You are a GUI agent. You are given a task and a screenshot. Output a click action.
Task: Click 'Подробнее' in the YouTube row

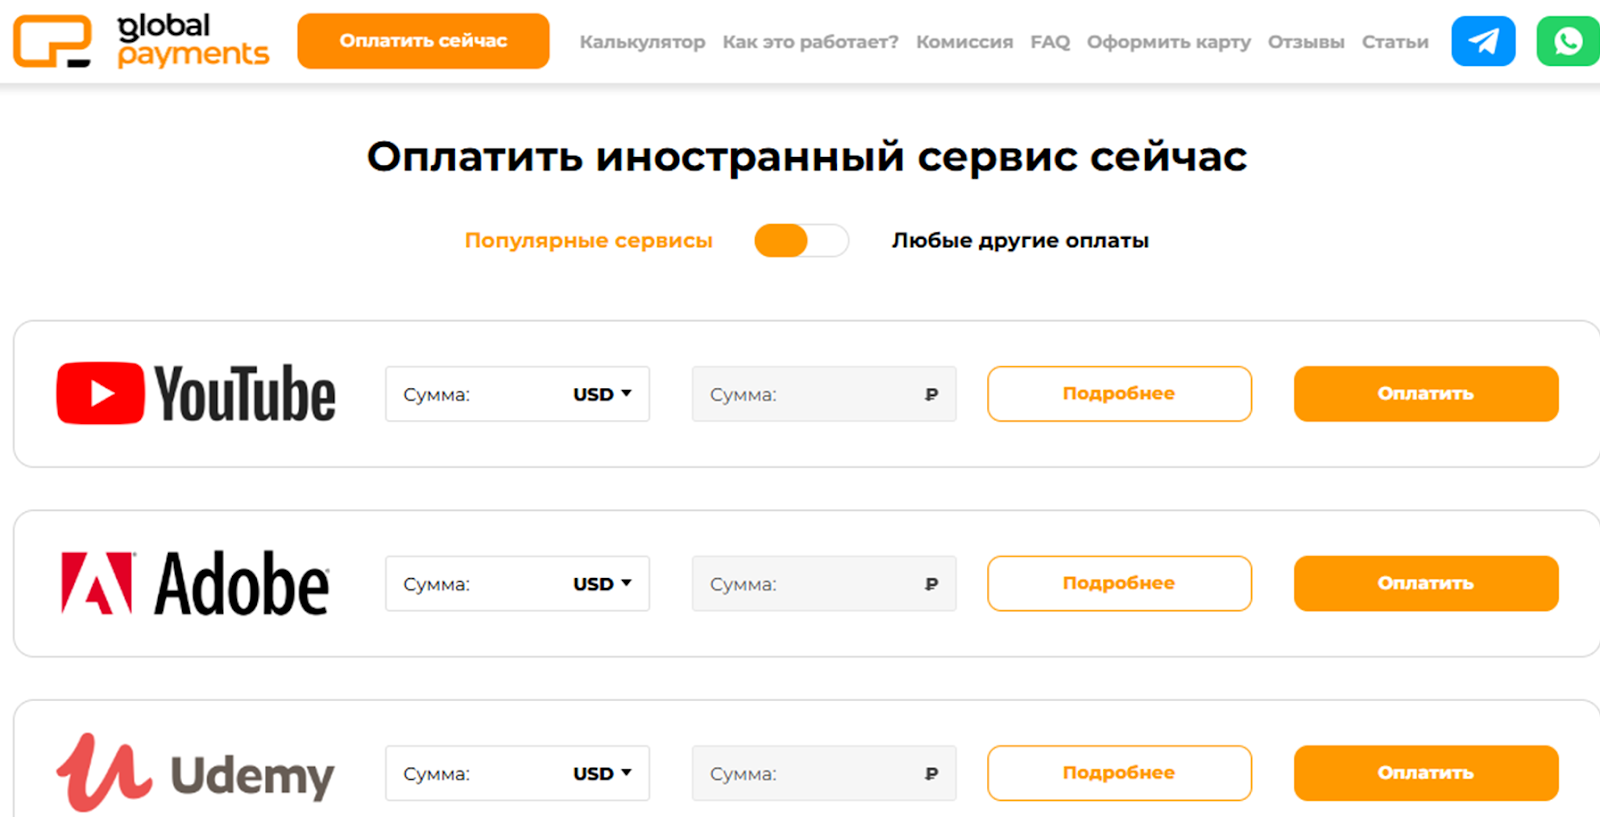(x=1119, y=394)
